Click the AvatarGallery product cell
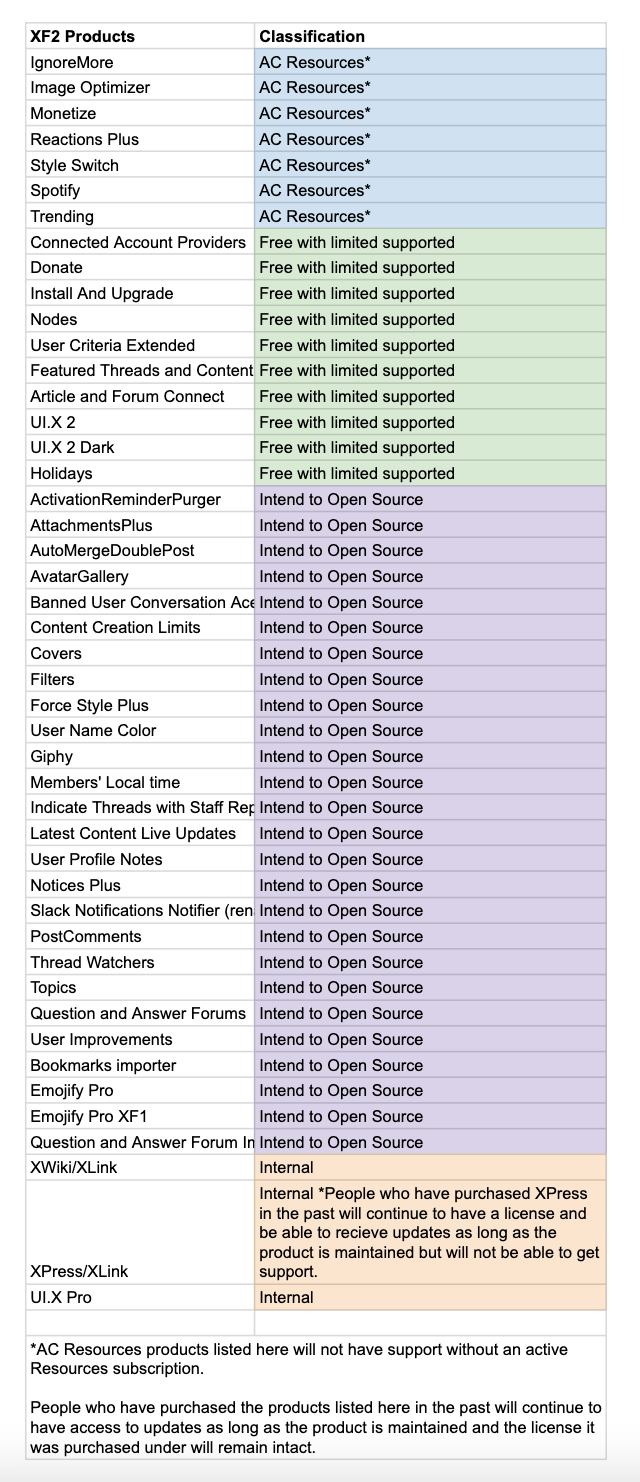 [80, 576]
